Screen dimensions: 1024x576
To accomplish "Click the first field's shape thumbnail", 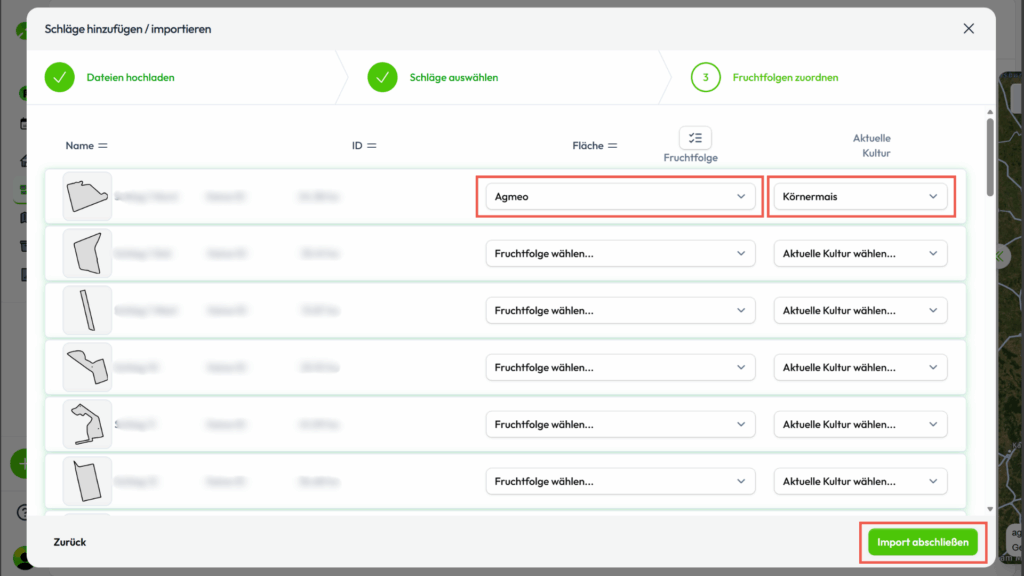I will [x=87, y=196].
